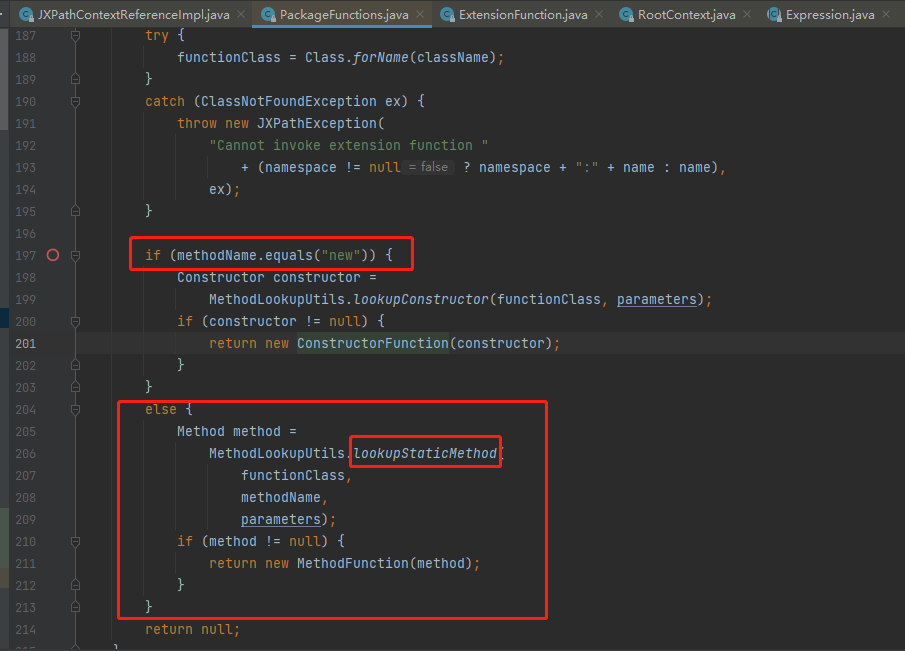This screenshot has width=905, height=651.
Task: Click line number 188 in gutter
Action: 25,58
